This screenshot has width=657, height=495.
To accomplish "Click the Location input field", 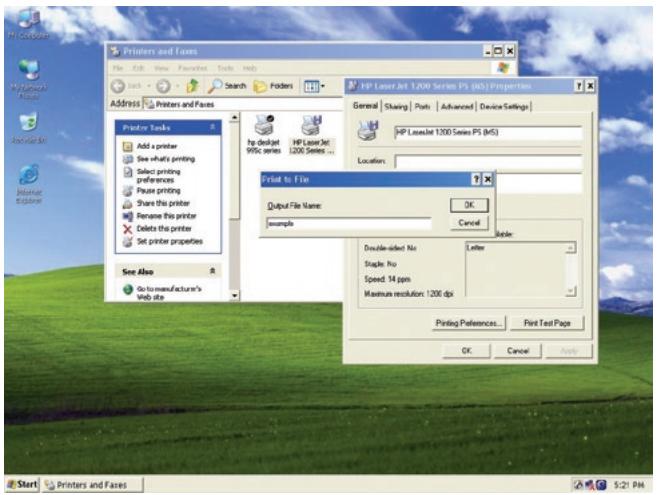I will coord(488,161).
